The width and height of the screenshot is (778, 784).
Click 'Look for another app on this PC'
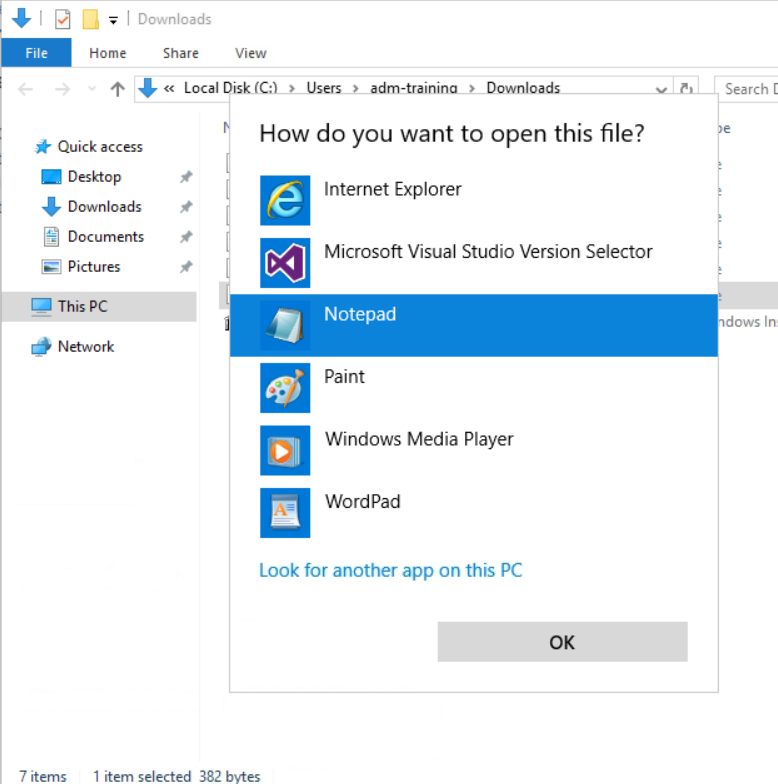390,570
